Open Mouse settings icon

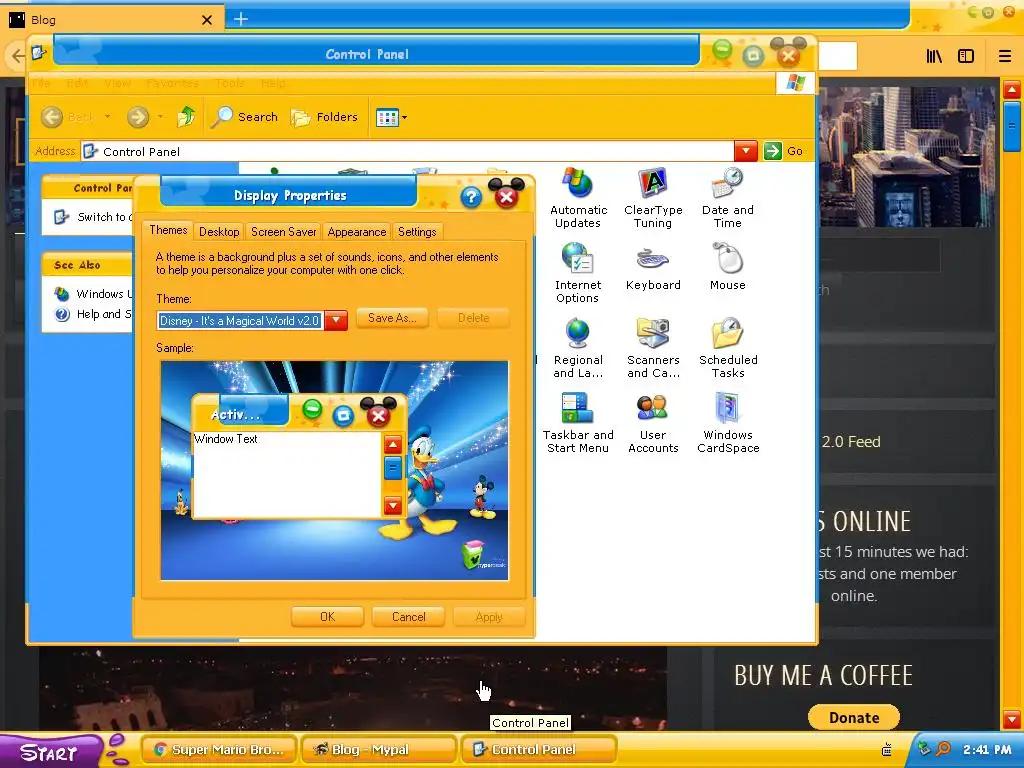[x=728, y=266]
